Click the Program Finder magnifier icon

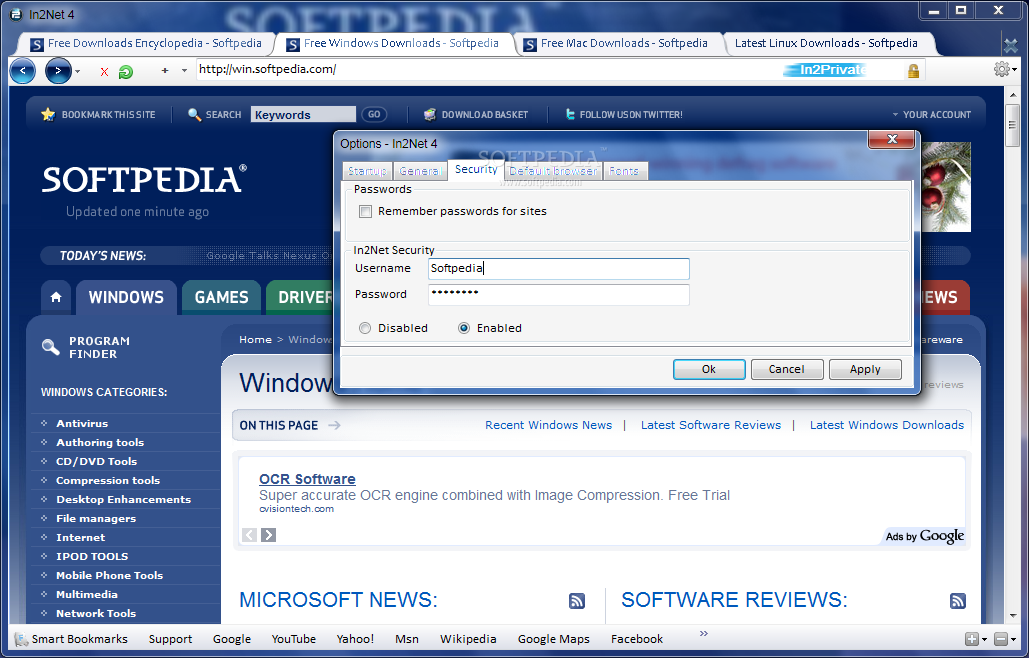click(x=51, y=347)
